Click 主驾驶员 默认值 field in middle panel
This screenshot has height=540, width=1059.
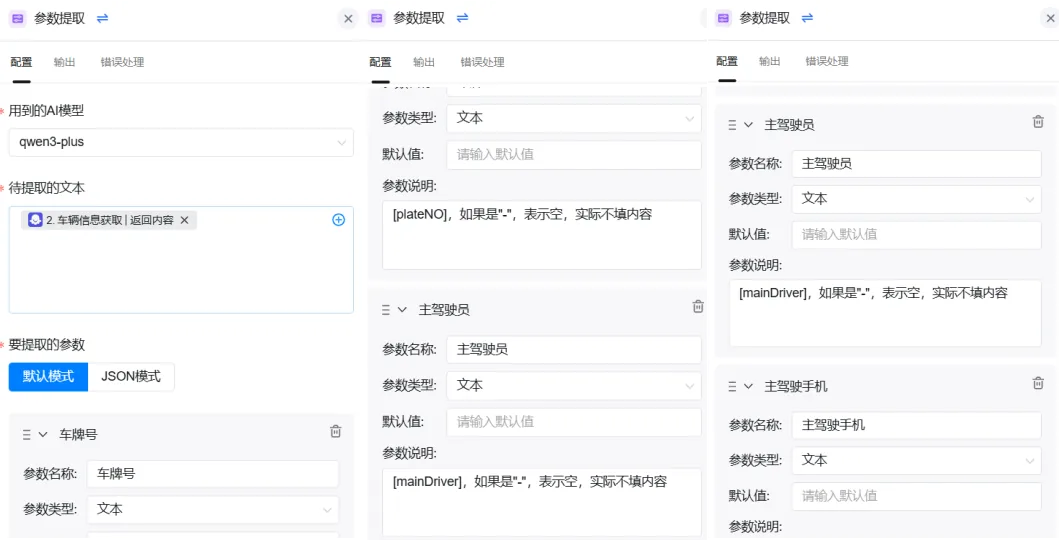pyautogui.click(x=573, y=422)
